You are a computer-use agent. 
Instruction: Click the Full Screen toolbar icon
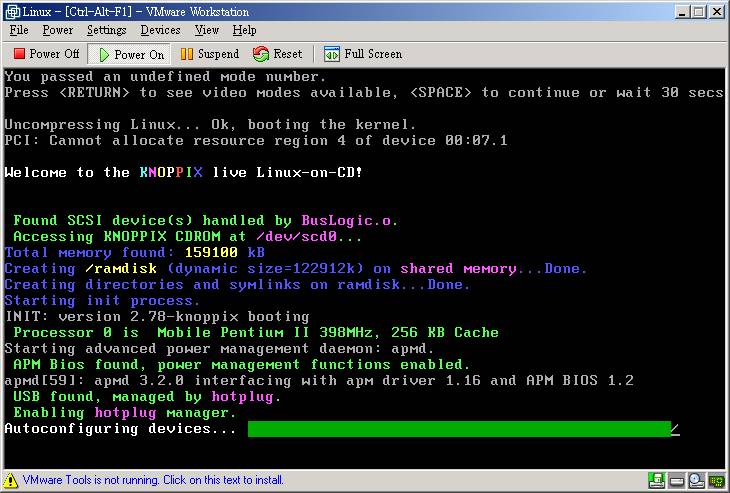point(331,54)
